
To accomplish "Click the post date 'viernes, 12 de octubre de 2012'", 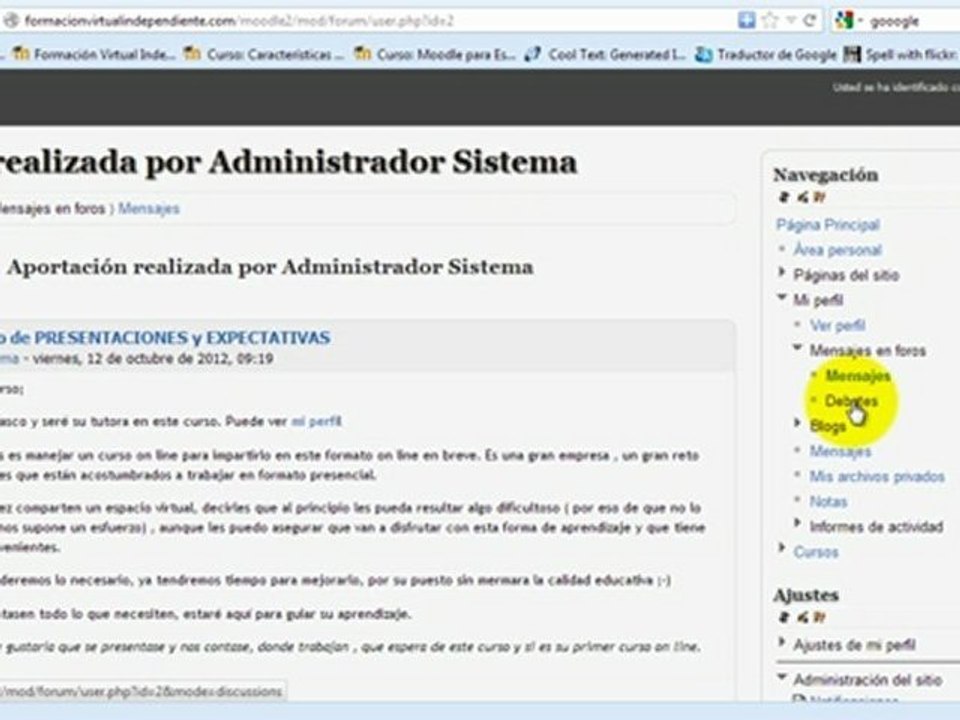I will (133, 358).
